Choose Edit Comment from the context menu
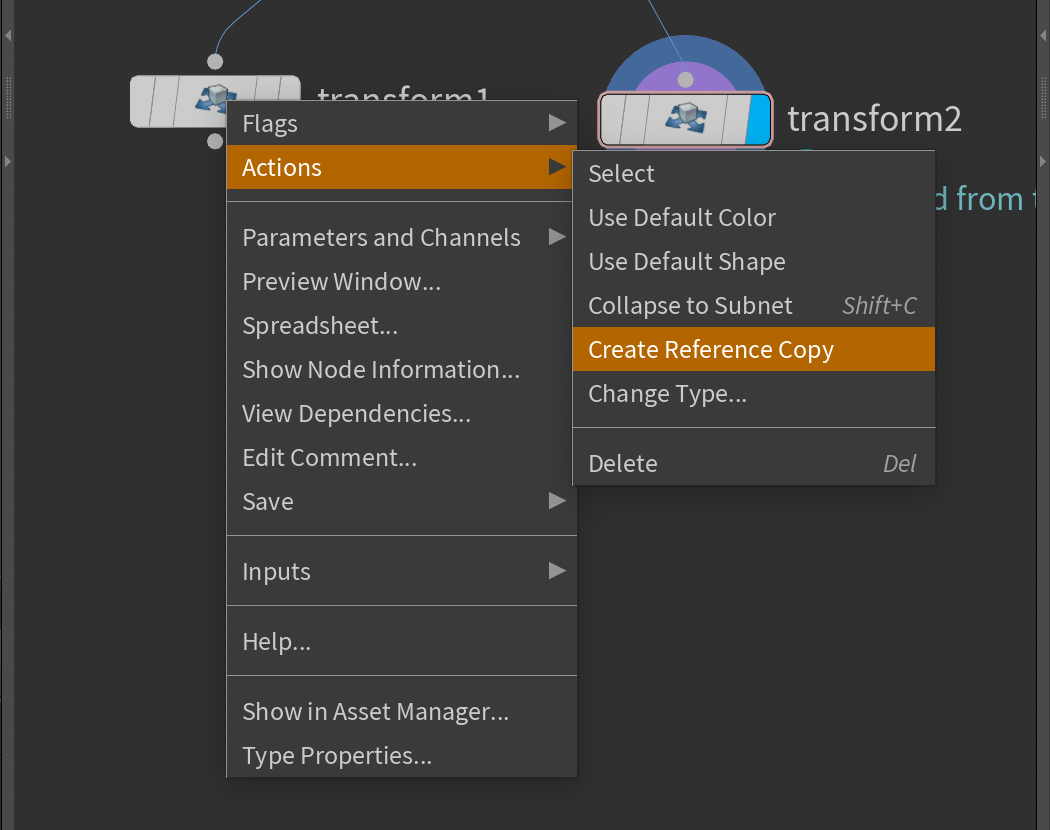Screen dimensions: 1050x830 coord(329,458)
